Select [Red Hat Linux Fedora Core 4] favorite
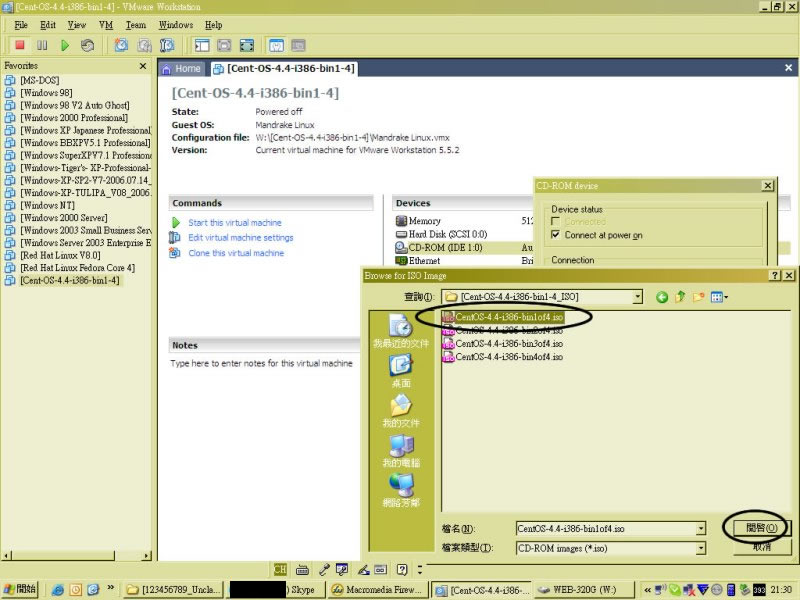800x600 pixels. coord(78,268)
